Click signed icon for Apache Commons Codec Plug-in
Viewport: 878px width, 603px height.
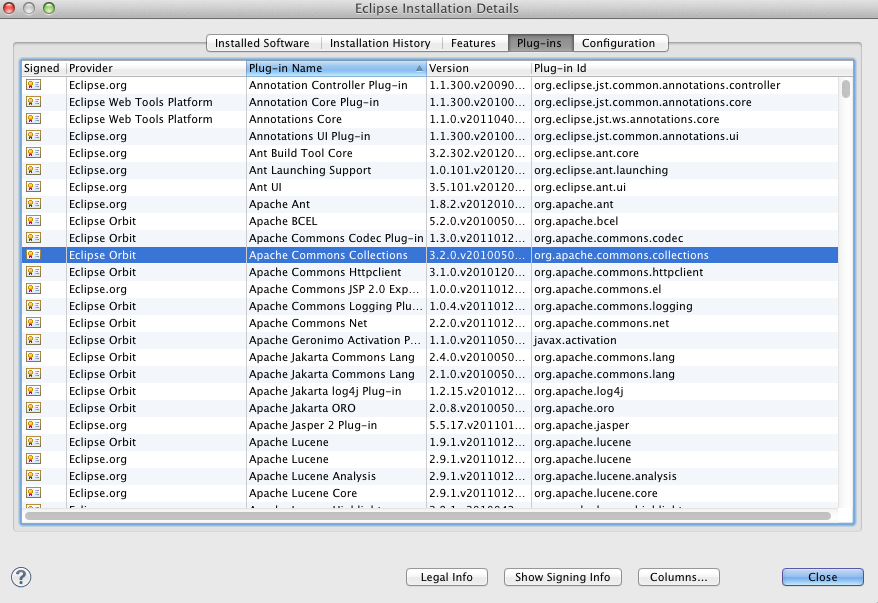pyautogui.click(x=34, y=238)
